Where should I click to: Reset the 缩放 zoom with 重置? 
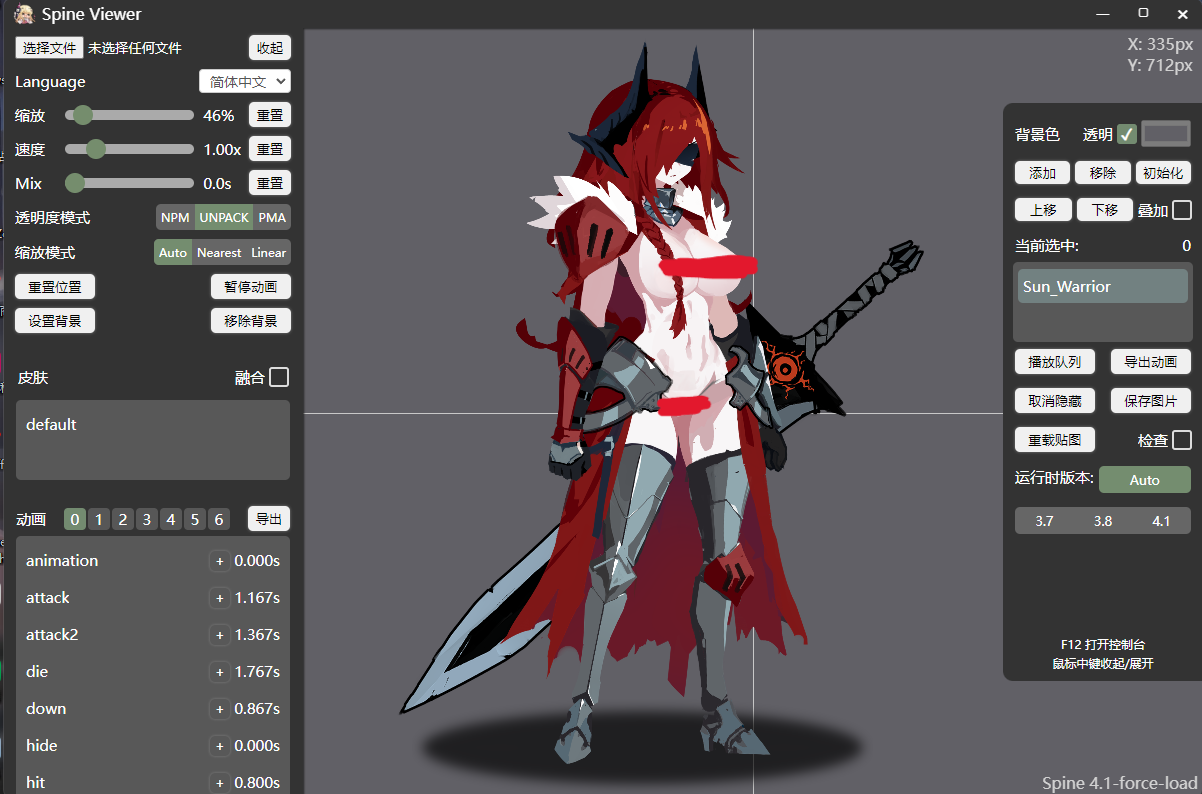tap(269, 115)
